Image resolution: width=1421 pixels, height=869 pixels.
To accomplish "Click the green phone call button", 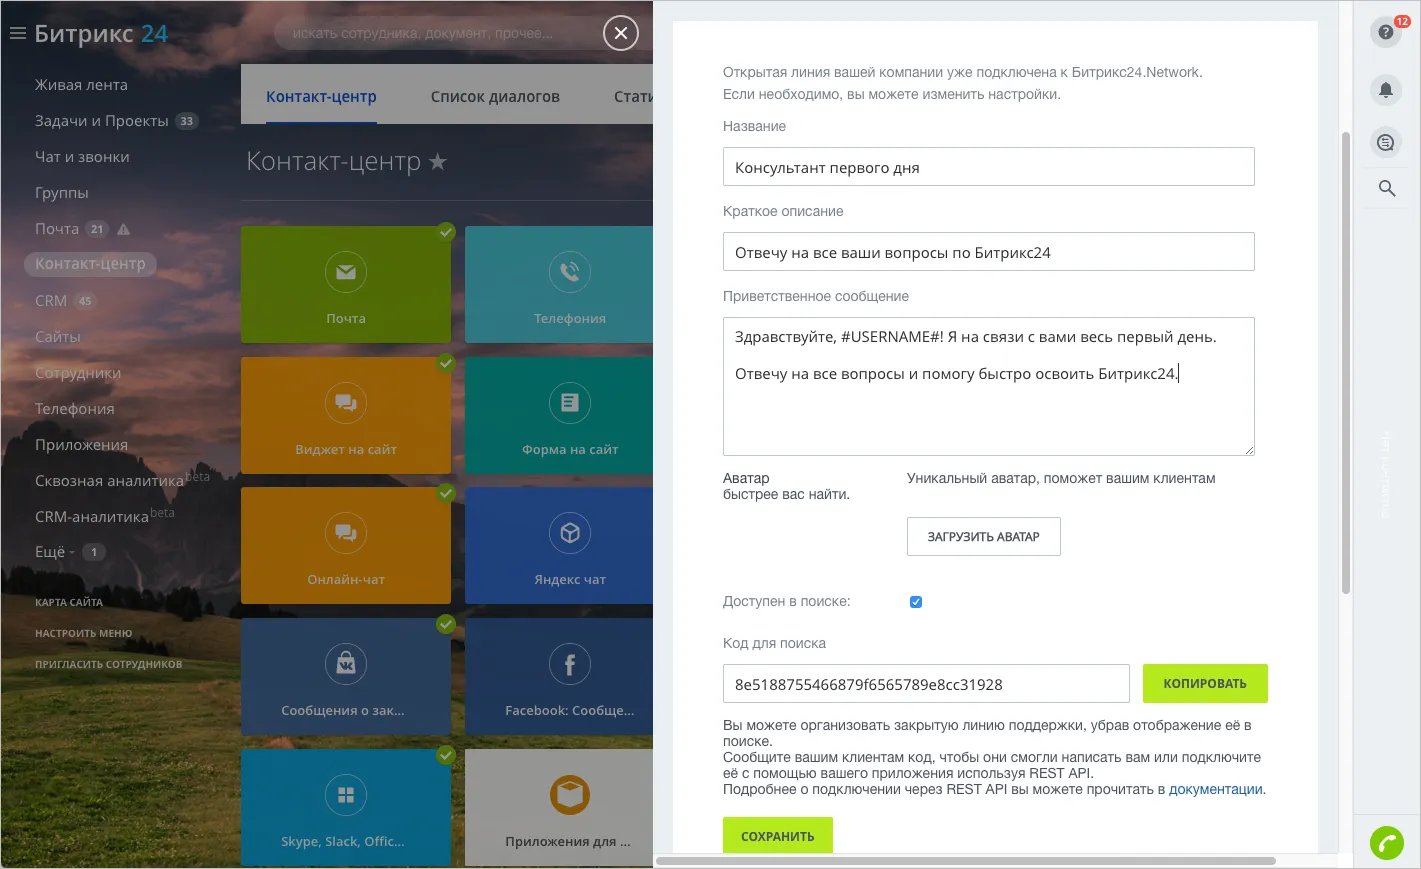I will pyautogui.click(x=1387, y=844).
